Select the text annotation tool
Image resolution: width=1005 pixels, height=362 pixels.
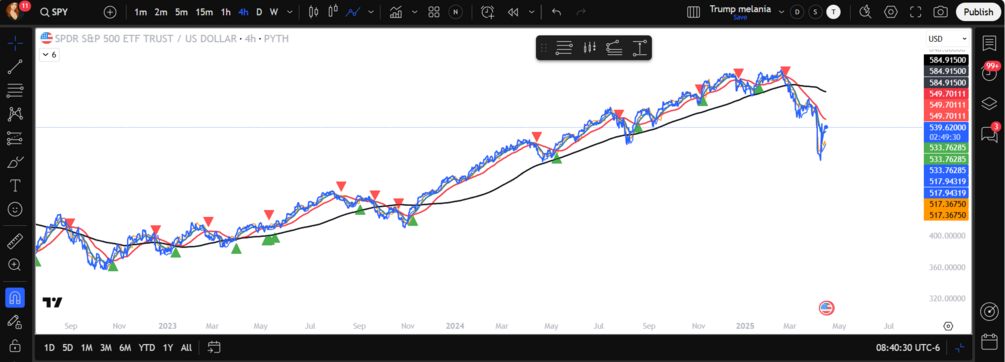point(15,186)
